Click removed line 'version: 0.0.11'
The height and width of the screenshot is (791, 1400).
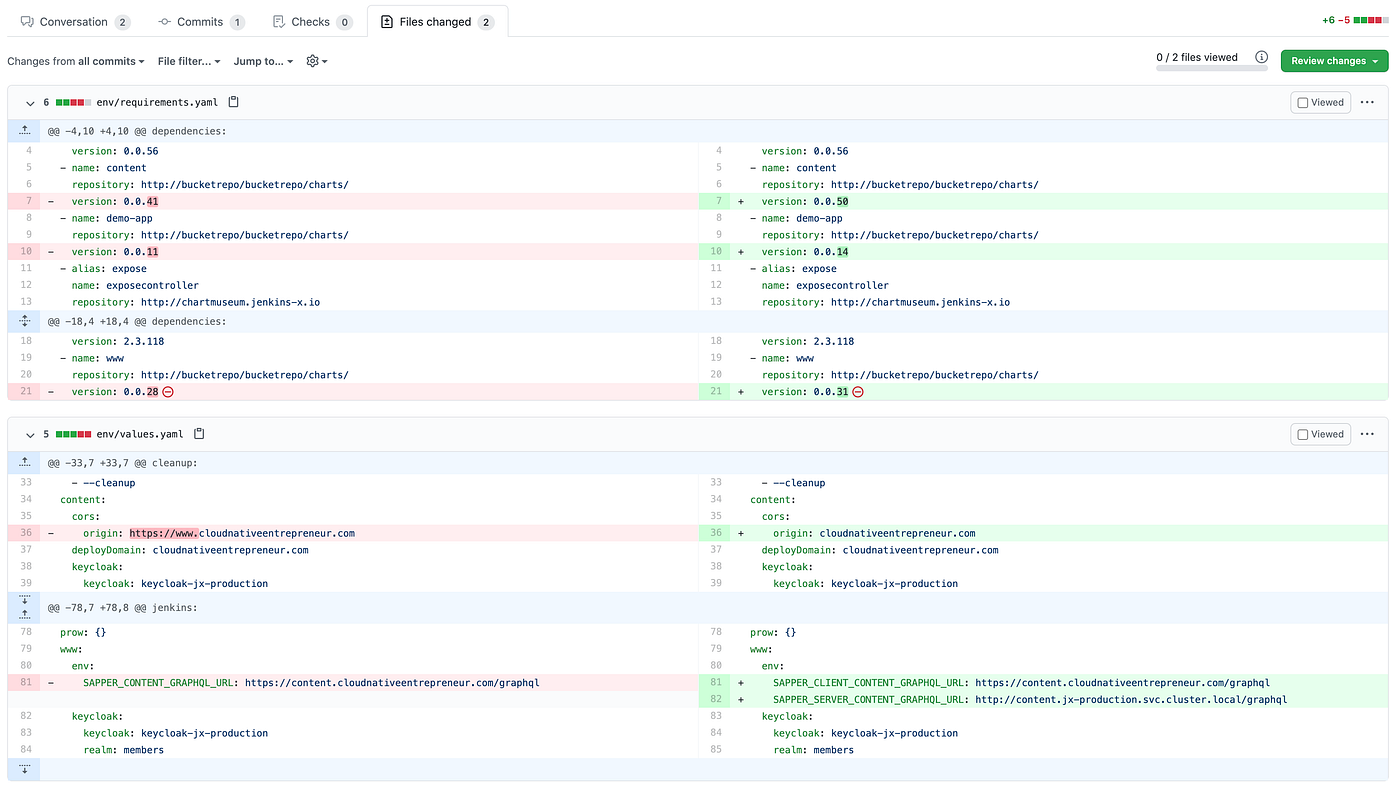click(353, 252)
